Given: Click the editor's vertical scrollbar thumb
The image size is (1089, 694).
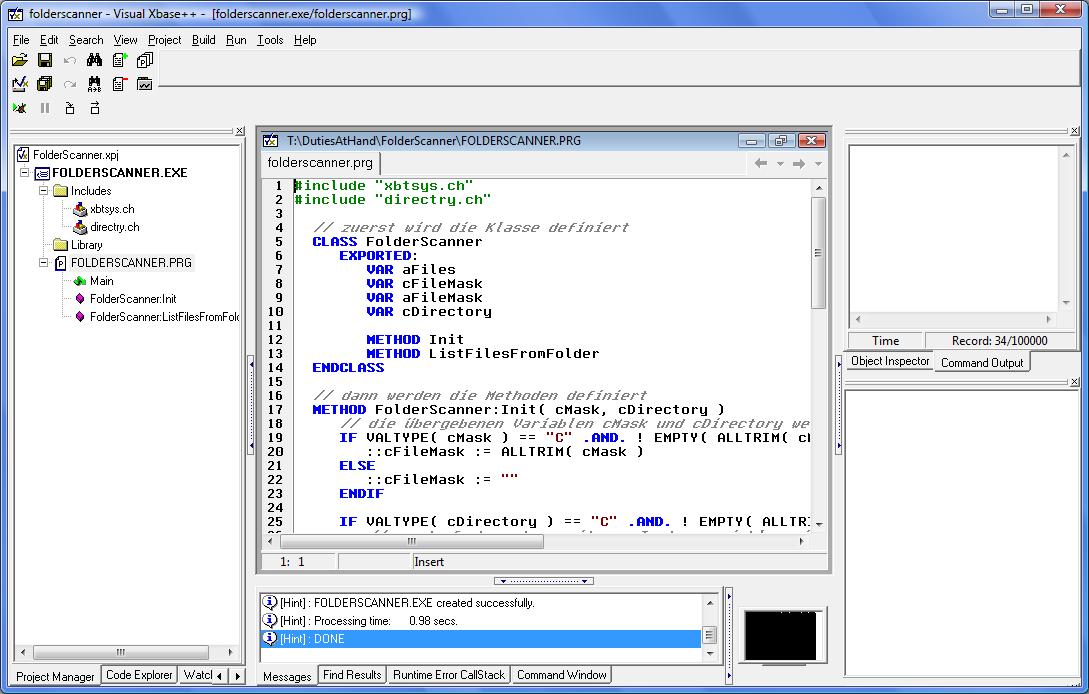Looking at the screenshot, I should (x=818, y=252).
